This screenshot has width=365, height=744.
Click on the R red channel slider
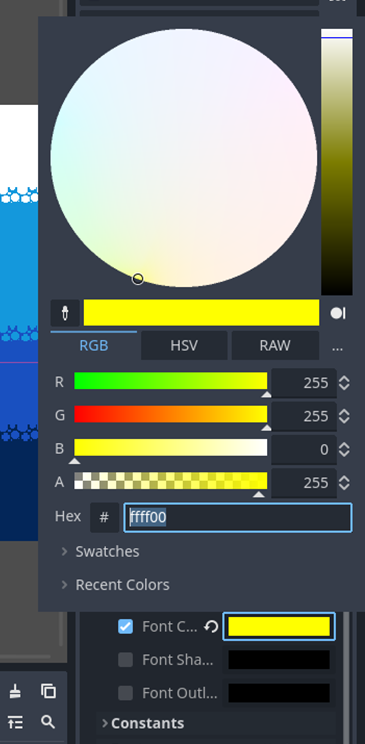tap(171, 381)
